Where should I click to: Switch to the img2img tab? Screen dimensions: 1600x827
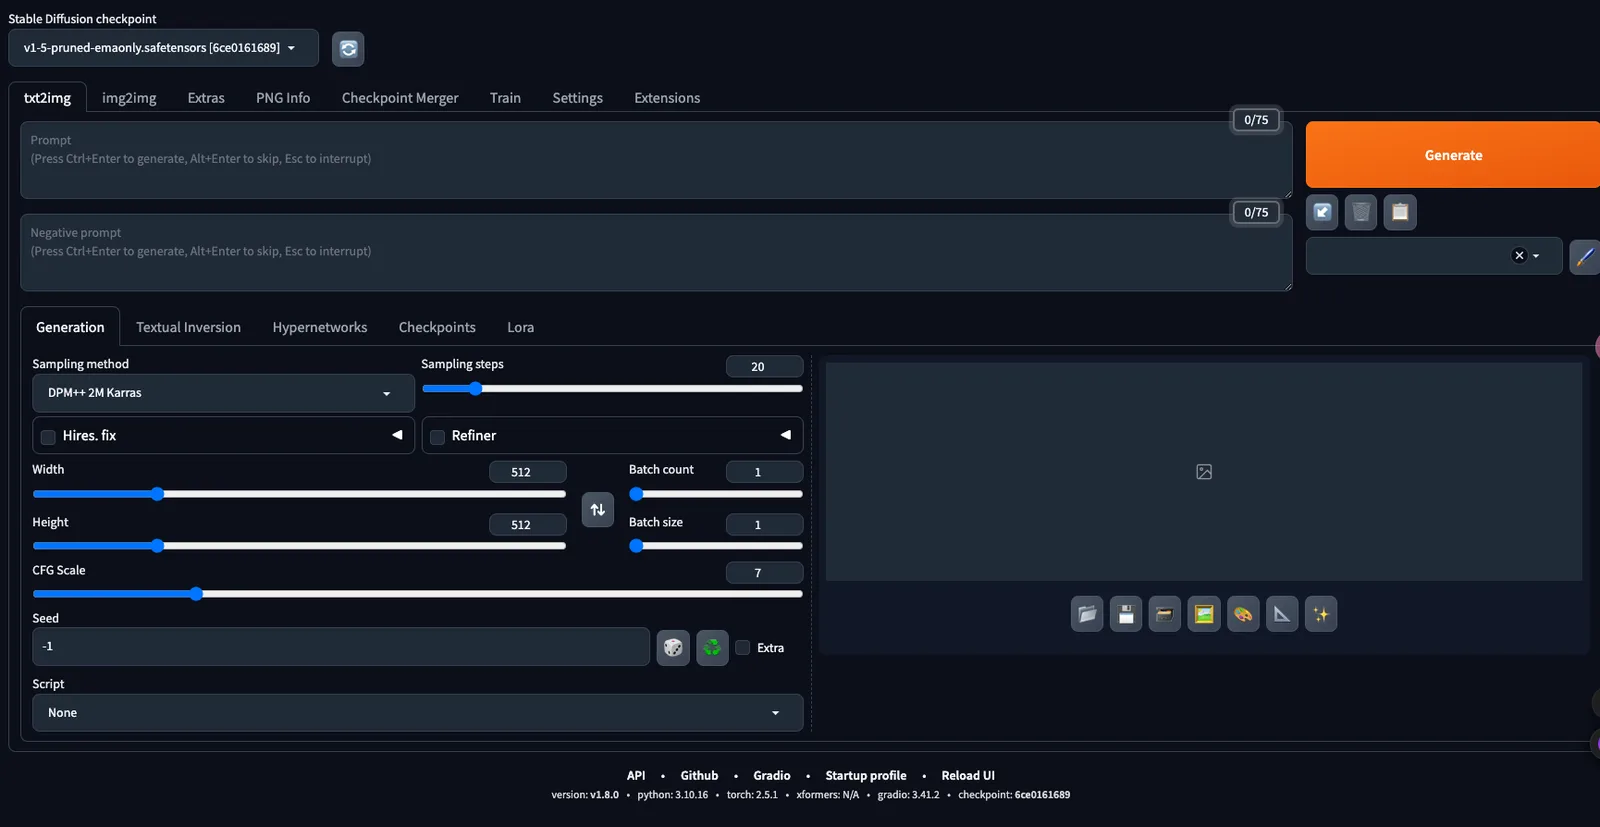129,98
